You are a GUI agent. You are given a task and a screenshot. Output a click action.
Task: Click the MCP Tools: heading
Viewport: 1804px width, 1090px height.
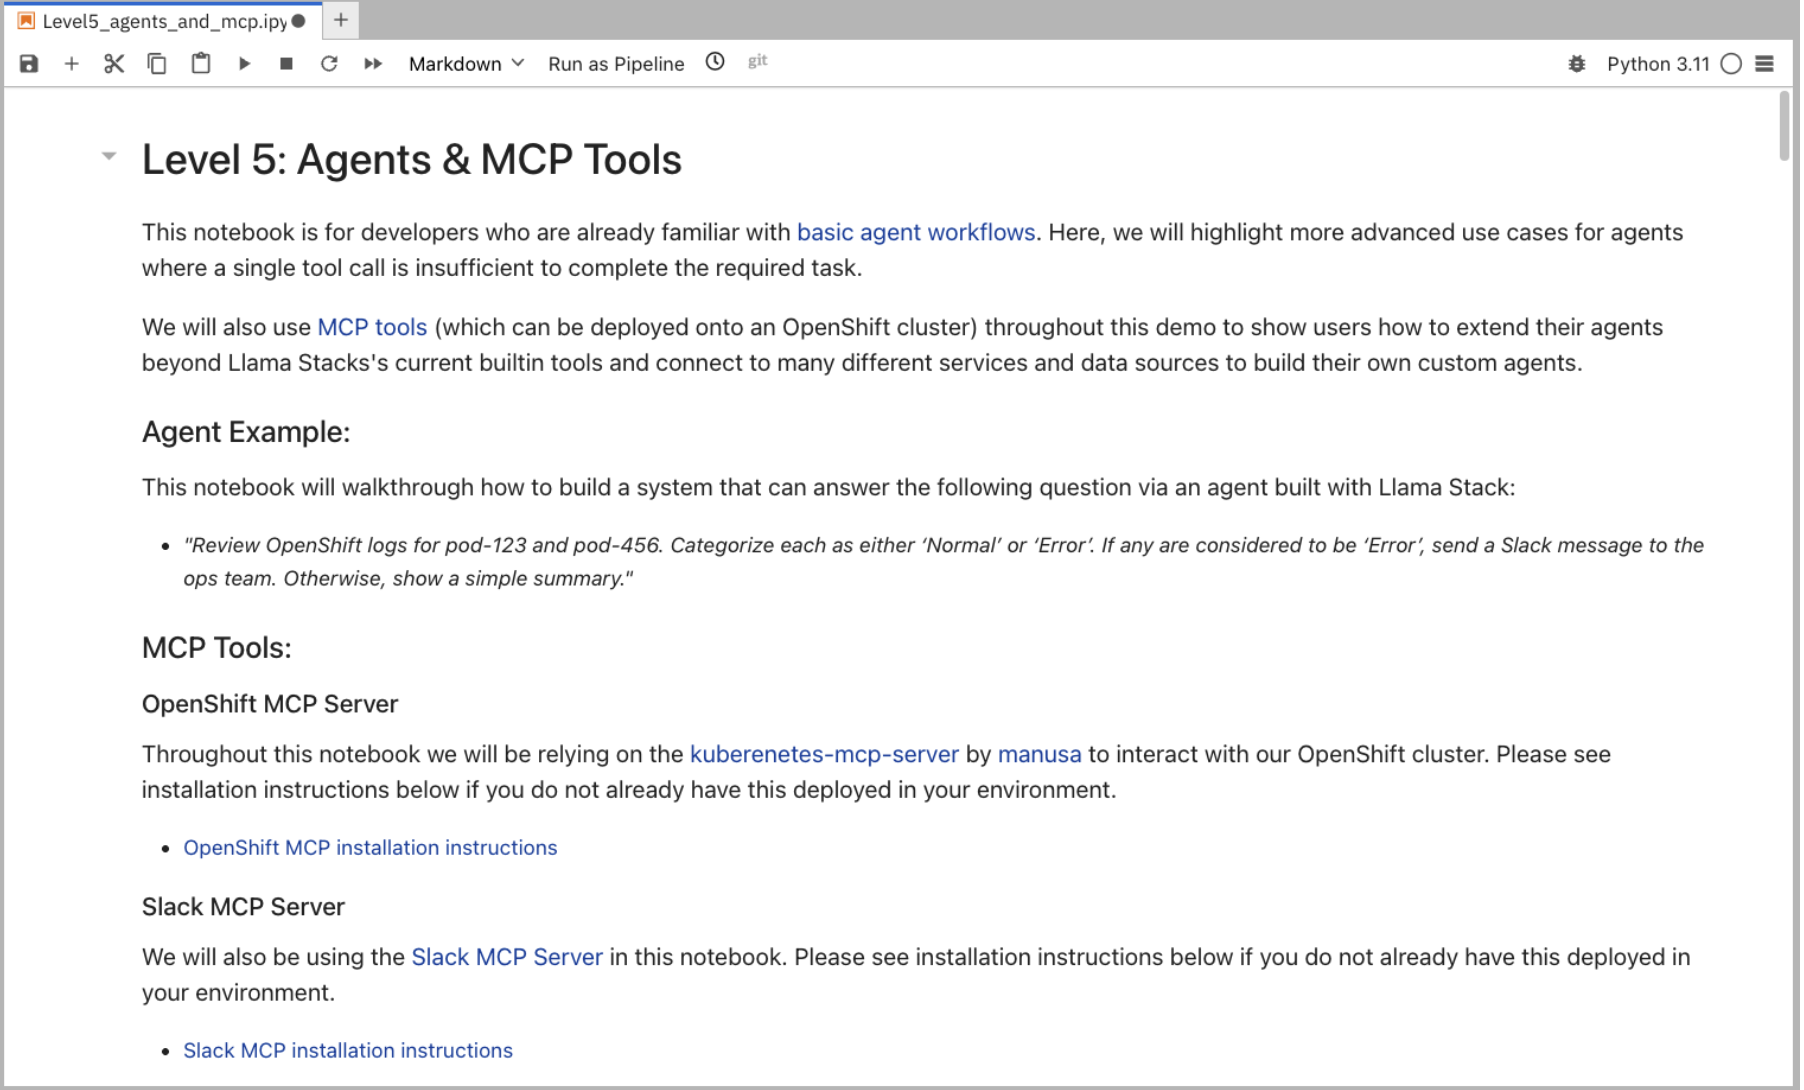(217, 648)
